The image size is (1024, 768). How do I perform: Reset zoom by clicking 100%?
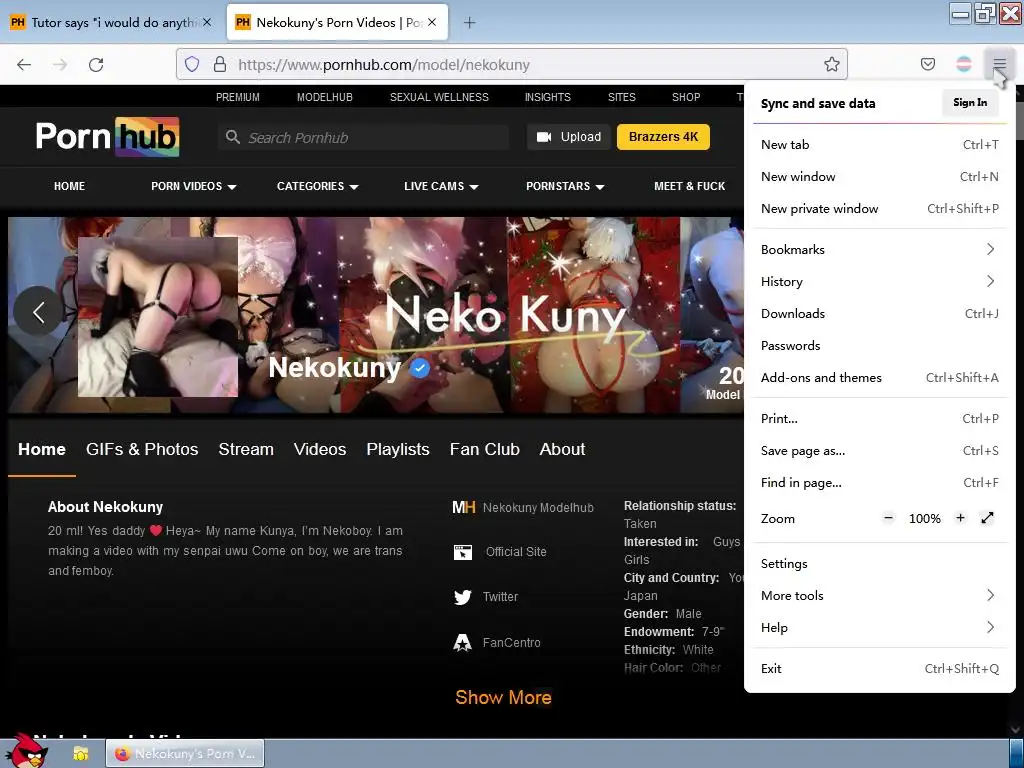click(925, 519)
